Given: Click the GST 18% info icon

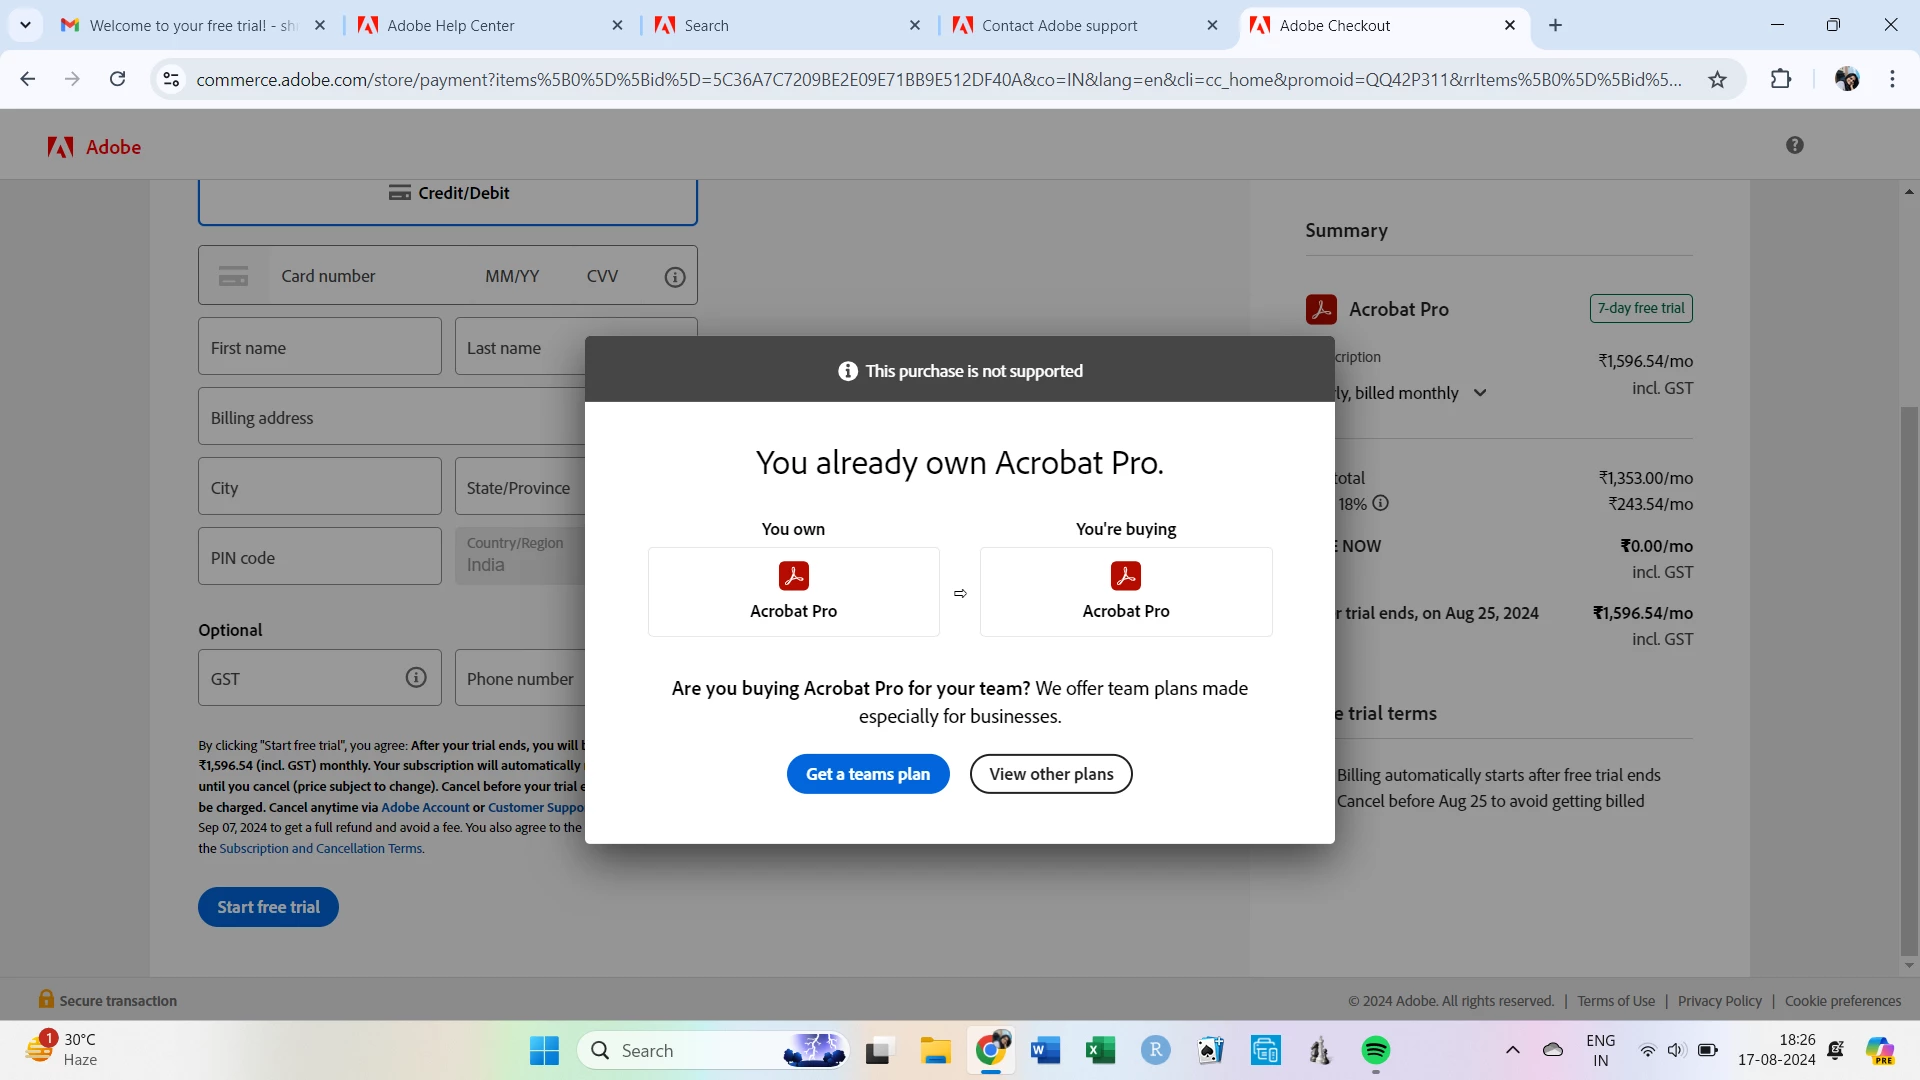Looking at the screenshot, I should [x=1381, y=503].
